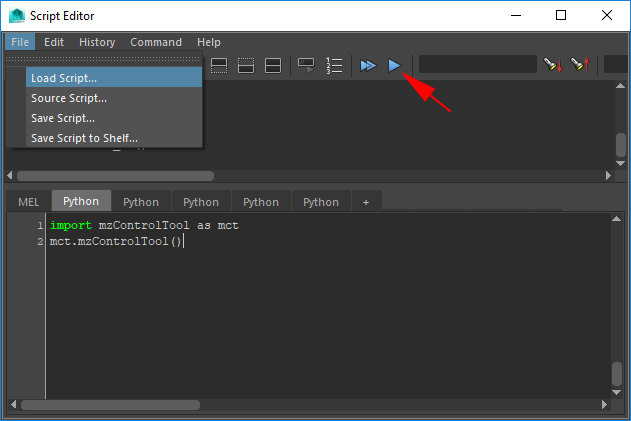
Task: Open the Help menu
Action: coord(208,42)
